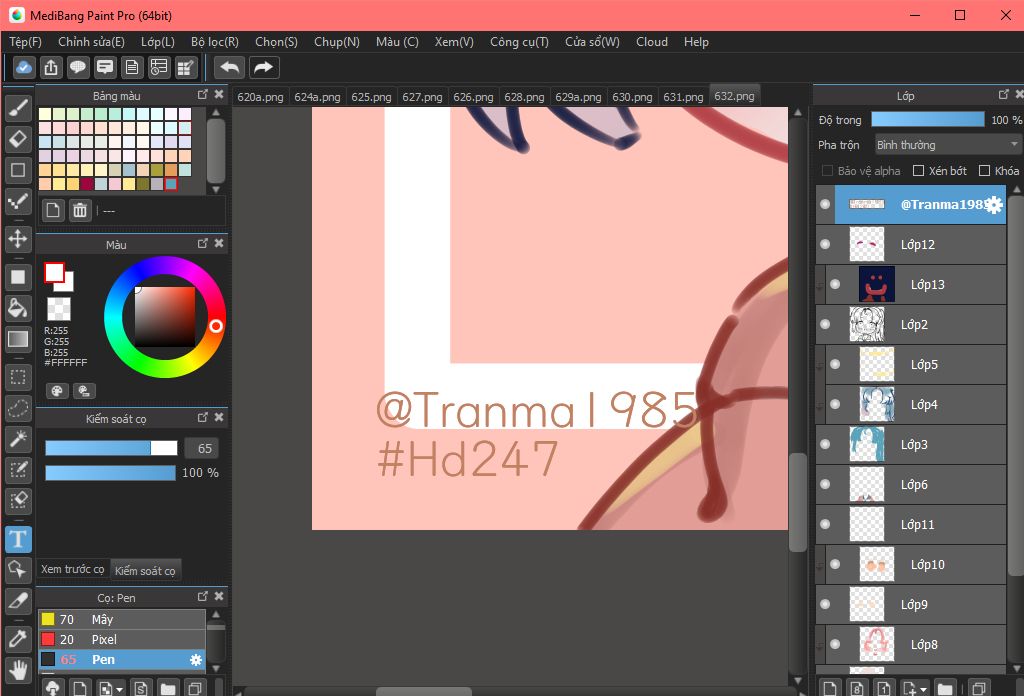This screenshot has height=696, width=1024.
Task: Hide the Lớp2 layer
Action: coord(825,324)
